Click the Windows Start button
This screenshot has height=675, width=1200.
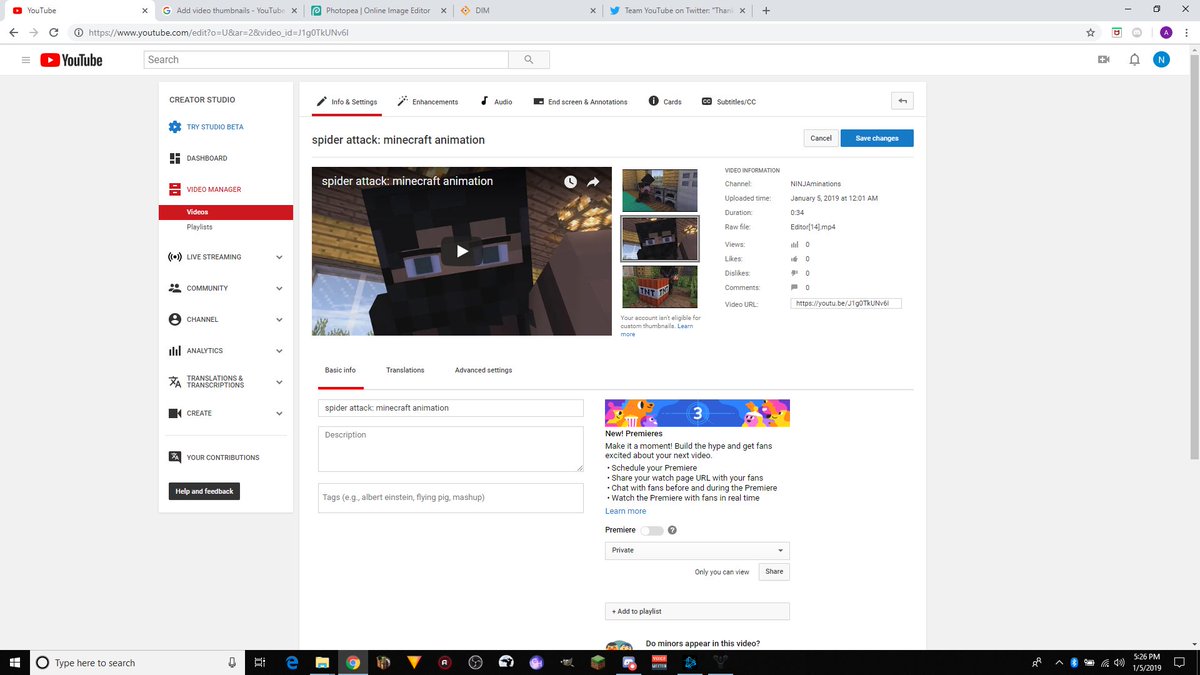tap(13, 662)
